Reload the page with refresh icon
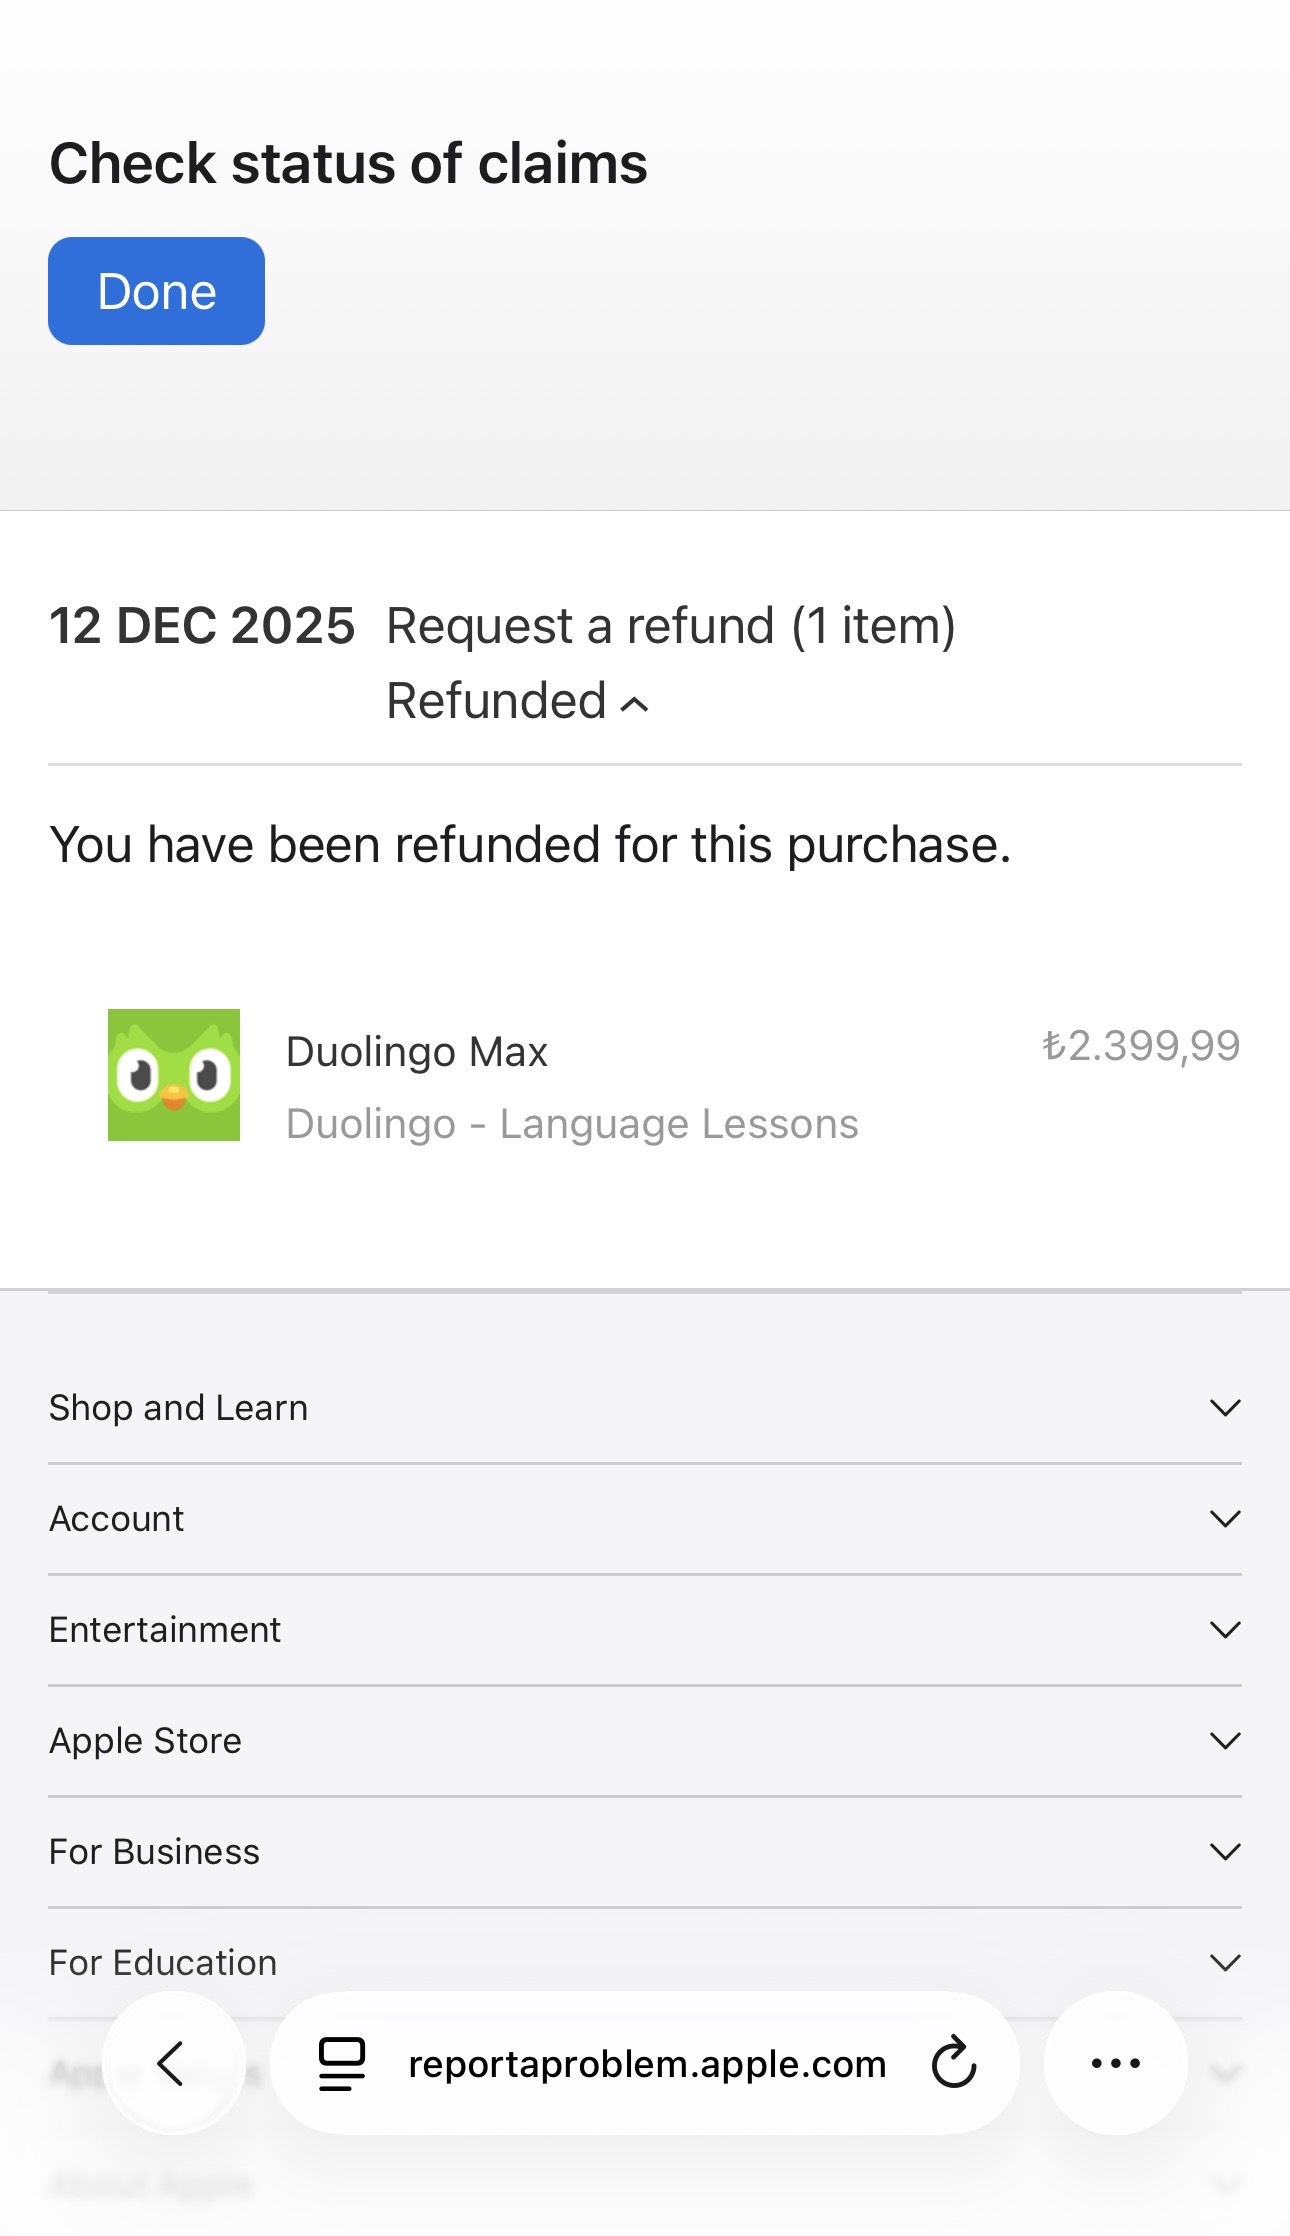Image resolution: width=1290 pixels, height=2236 pixels. click(x=954, y=2062)
